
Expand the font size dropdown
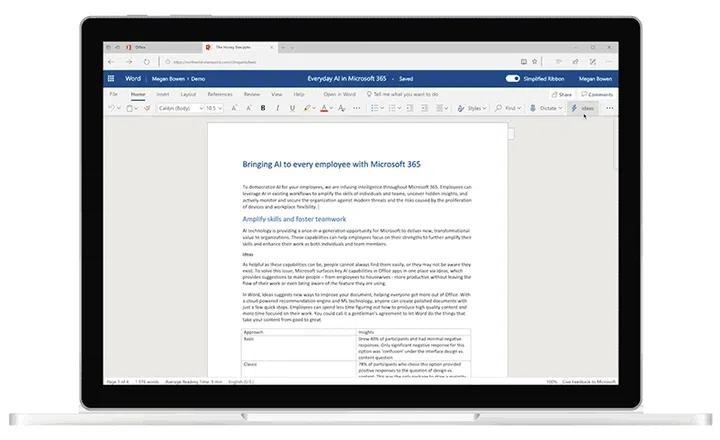pyautogui.click(x=214, y=108)
